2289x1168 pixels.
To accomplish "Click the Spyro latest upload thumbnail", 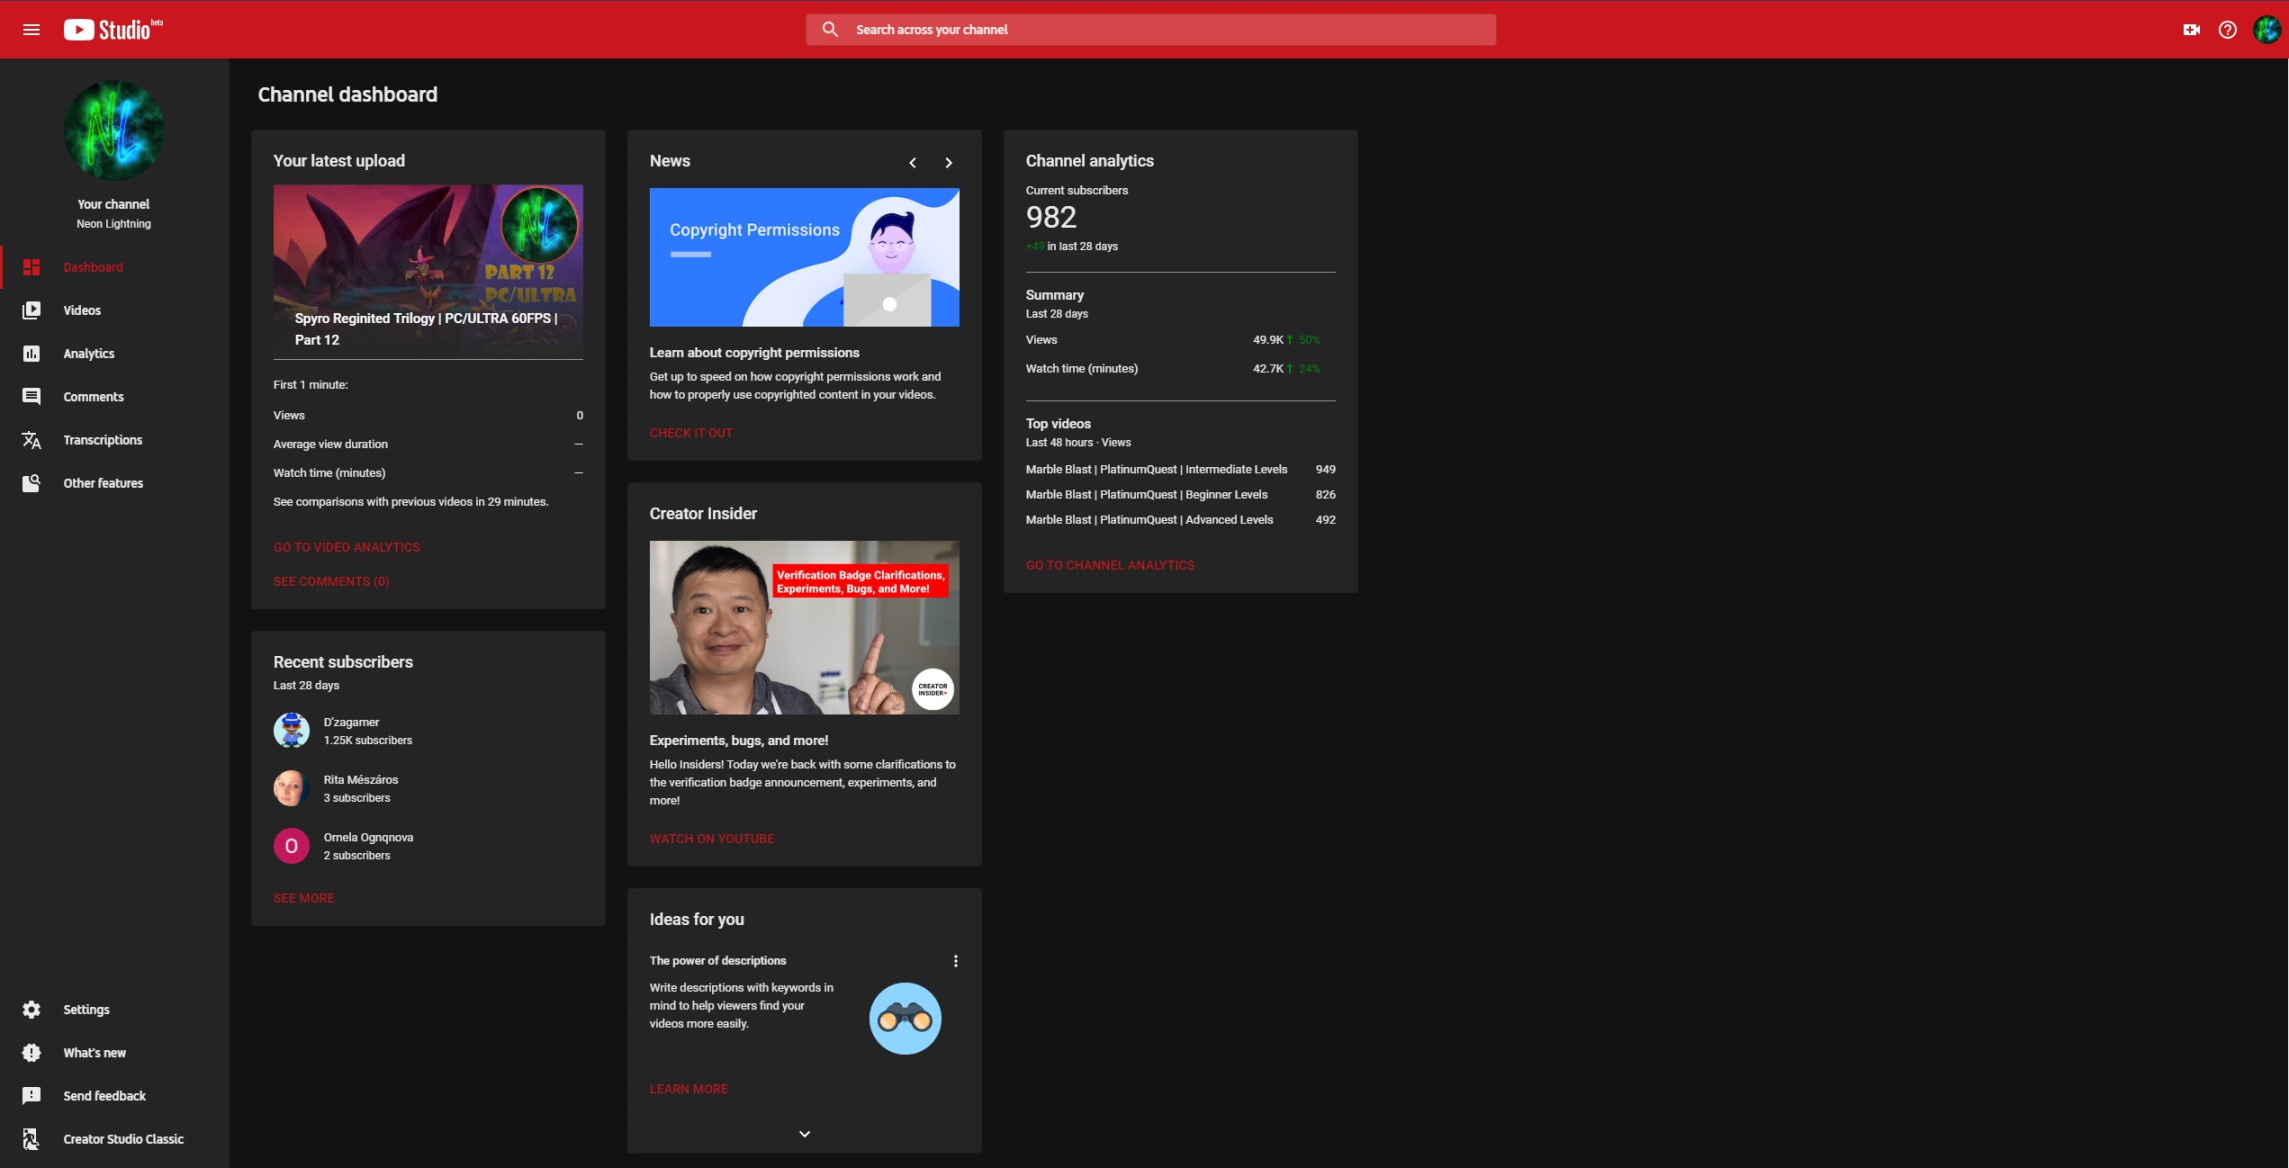I will click(428, 260).
